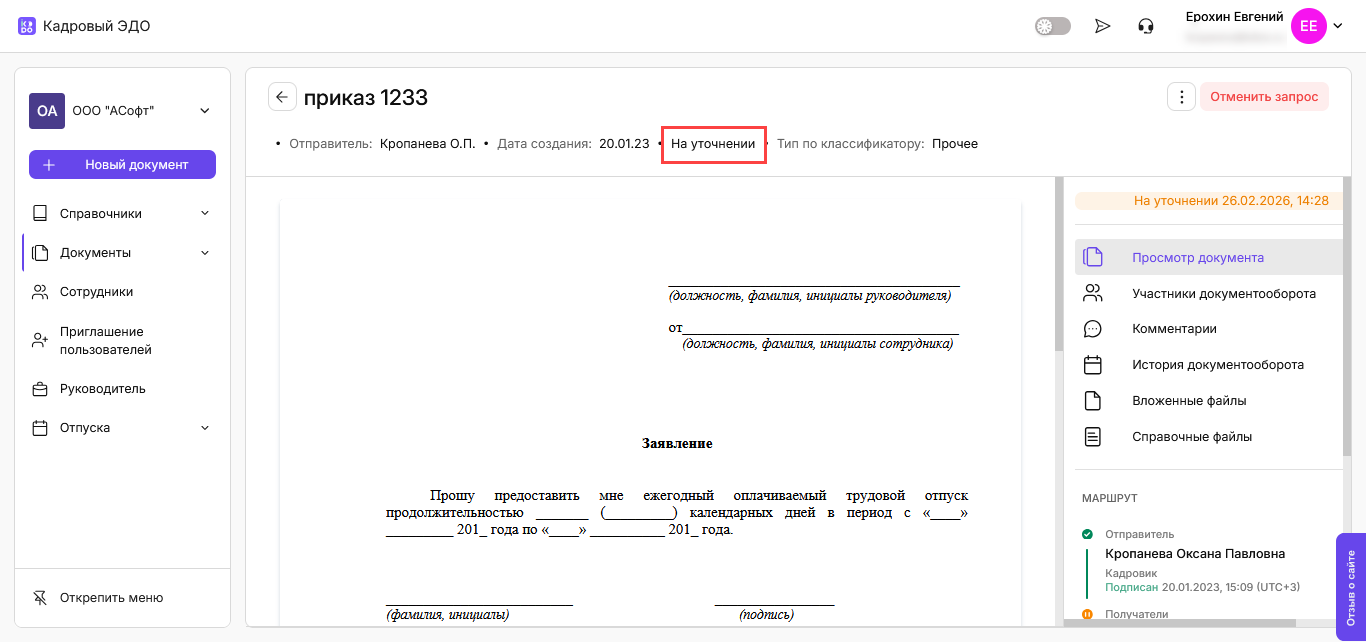Expand the Справочники menu section
This screenshot has width=1366, height=642.
point(205,213)
